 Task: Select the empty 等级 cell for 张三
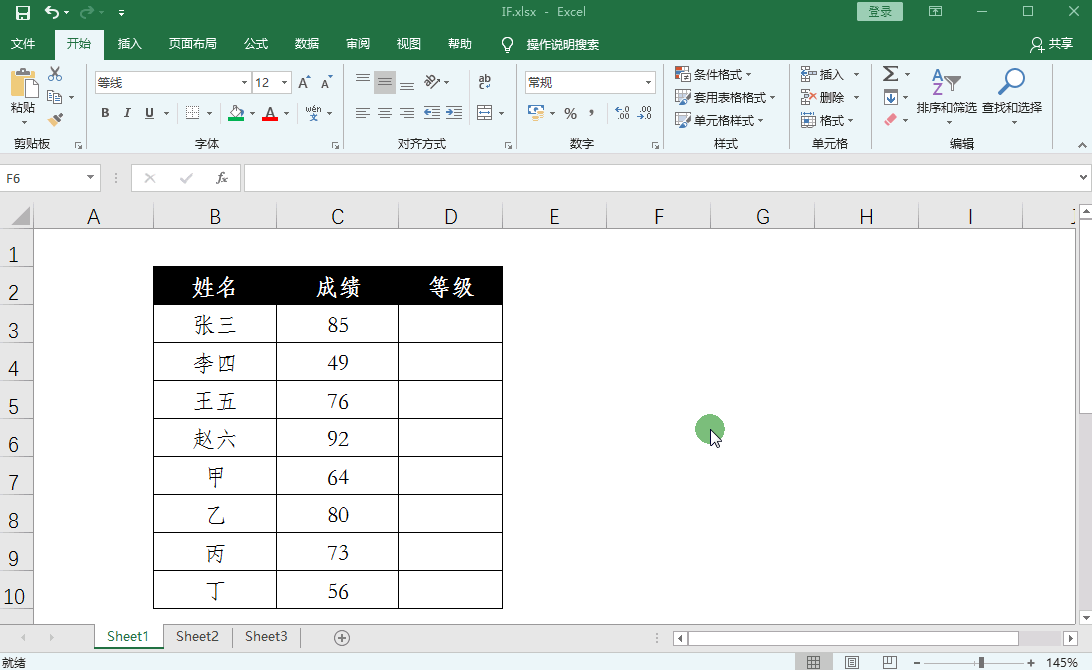[x=450, y=324]
